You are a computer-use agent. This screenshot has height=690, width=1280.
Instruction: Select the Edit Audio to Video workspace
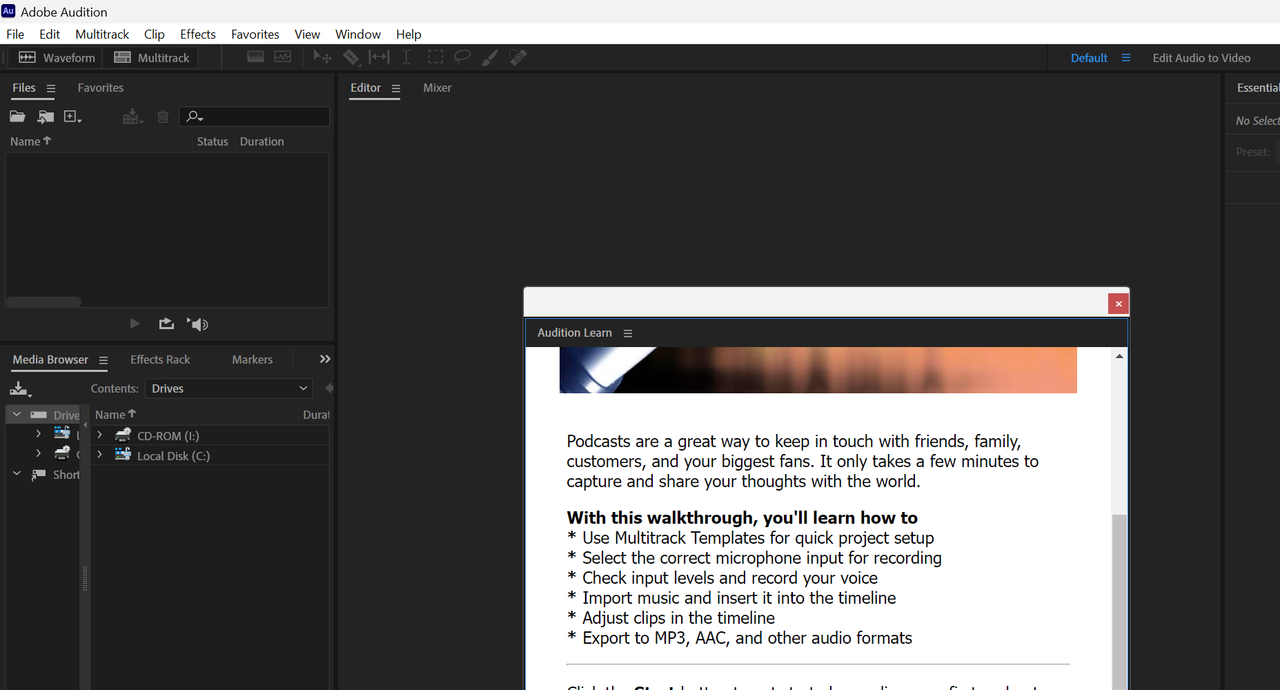pyautogui.click(x=1201, y=58)
